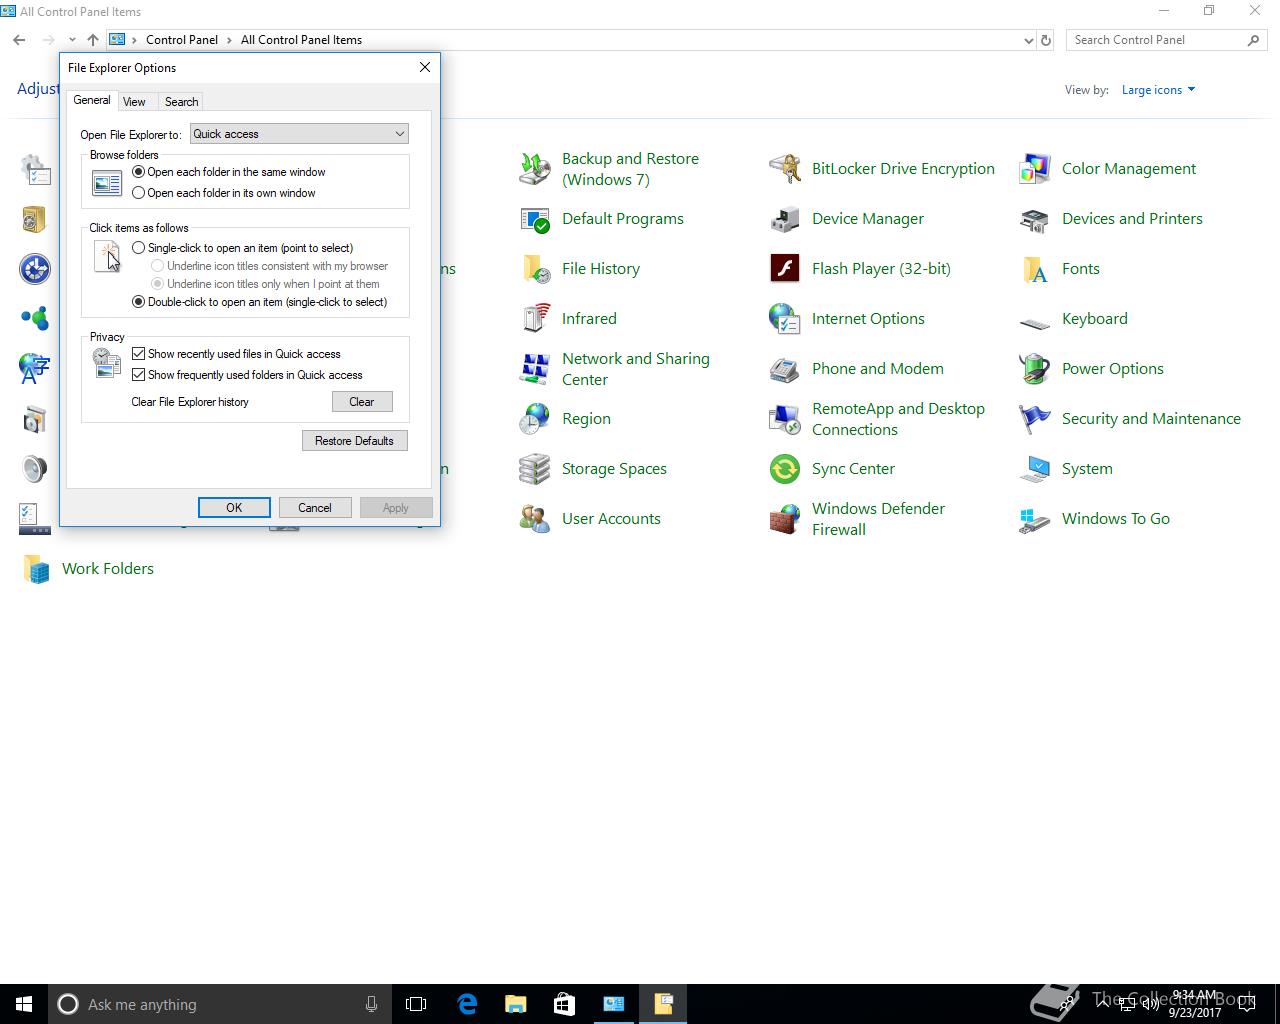Go up one level arrow
The height and width of the screenshot is (1024, 1280).
click(x=93, y=40)
